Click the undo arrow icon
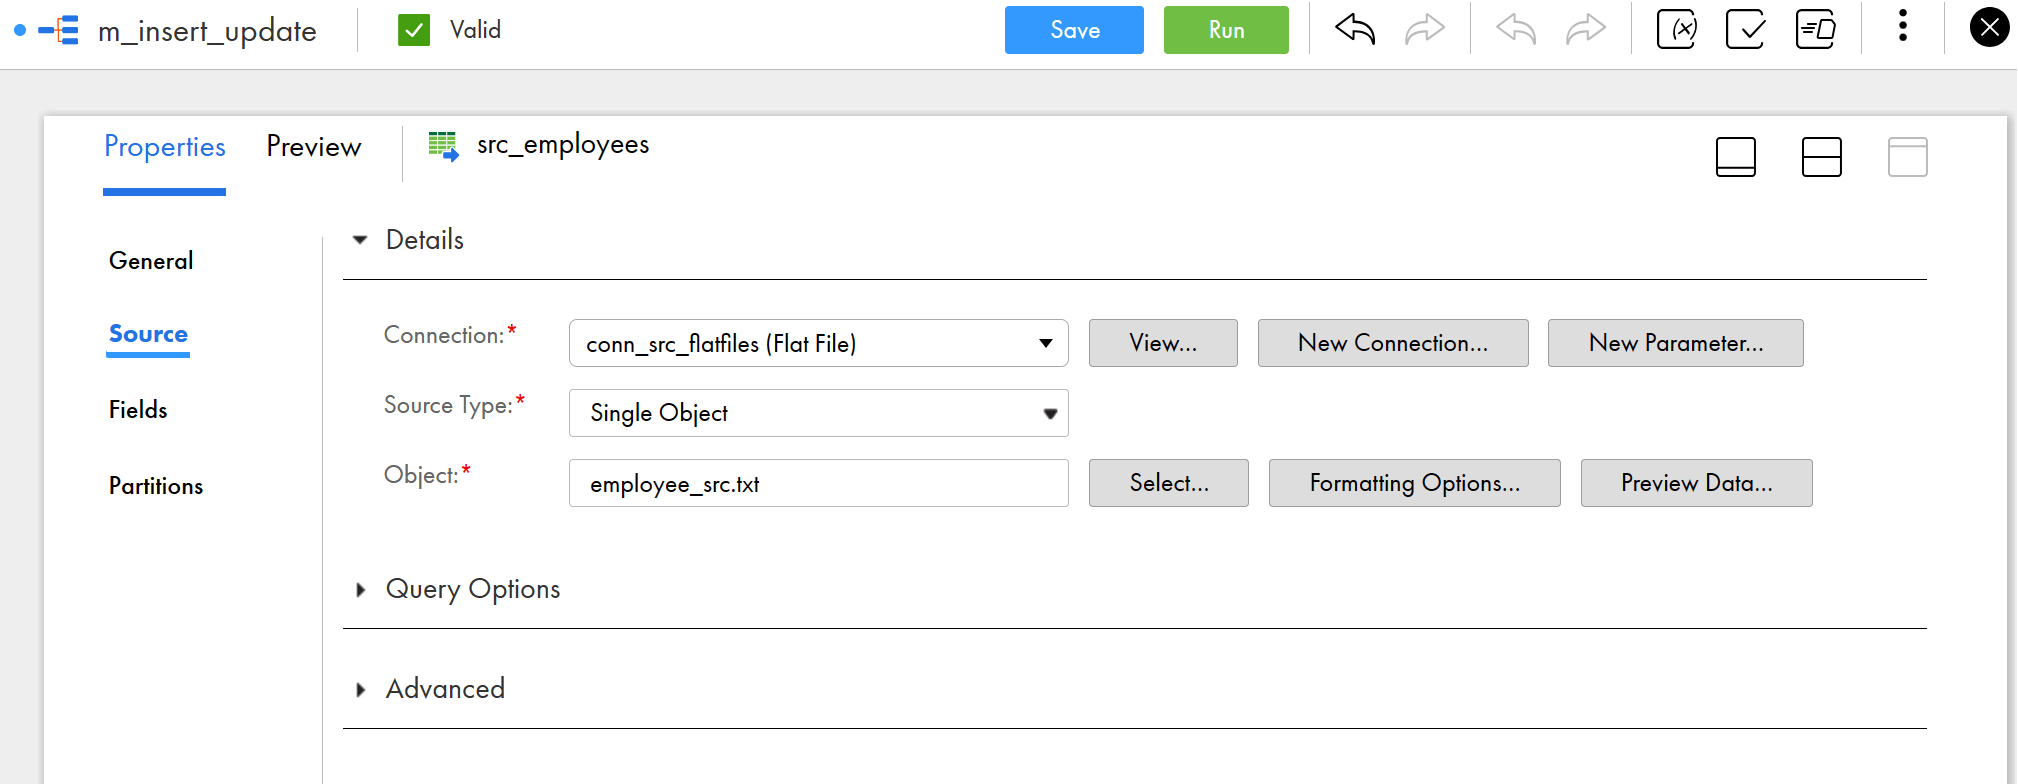The width and height of the screenshot is (2018, 784). click(x=1355, y=30)
